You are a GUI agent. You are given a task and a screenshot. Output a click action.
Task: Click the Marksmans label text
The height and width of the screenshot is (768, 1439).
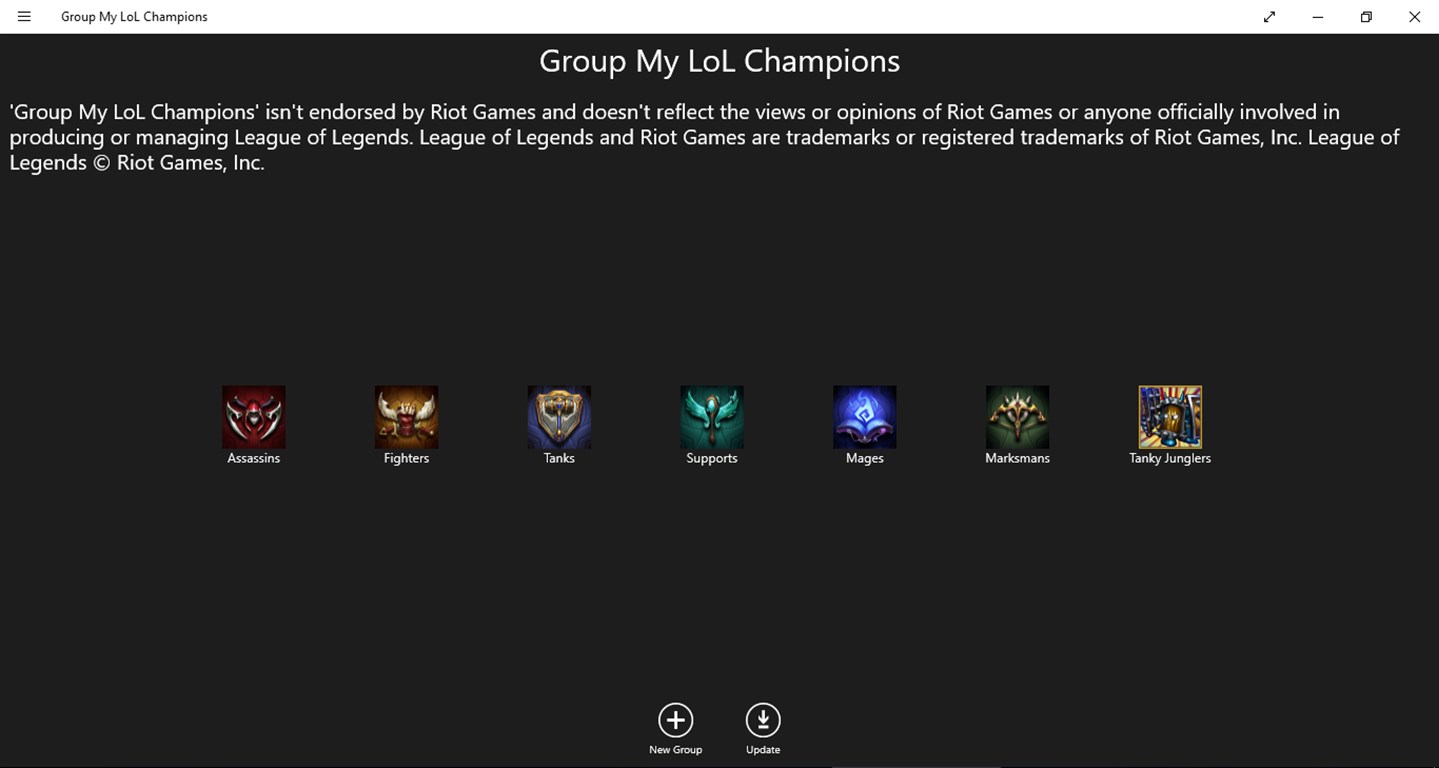(1017, 458)
